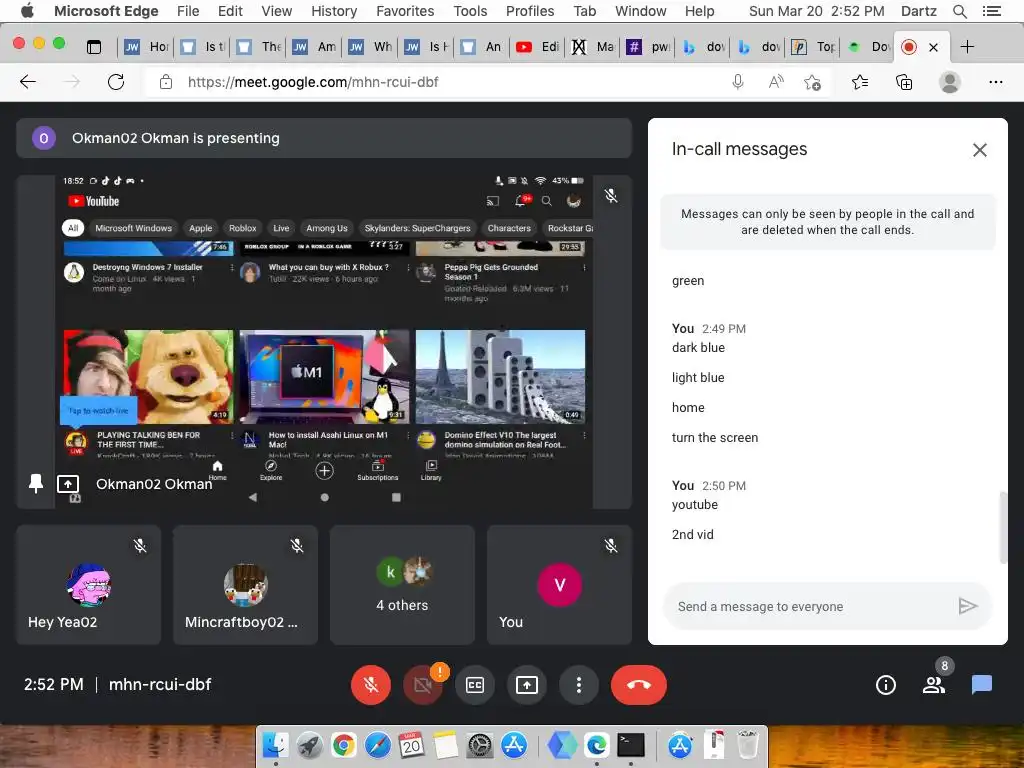This screenshot has width=1024, height=768.
Task: Open the Apple menu
Action: tap(27, 10)
